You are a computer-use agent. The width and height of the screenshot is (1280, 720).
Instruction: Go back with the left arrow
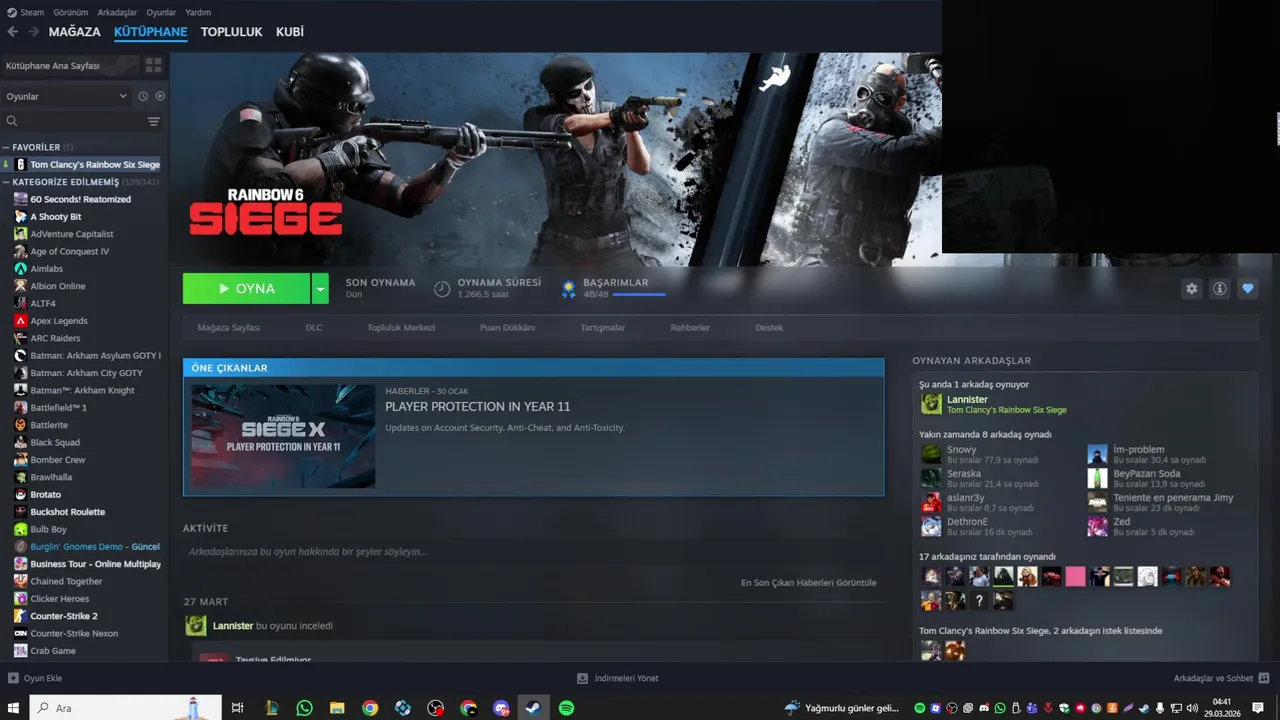[x=13, y=32]
